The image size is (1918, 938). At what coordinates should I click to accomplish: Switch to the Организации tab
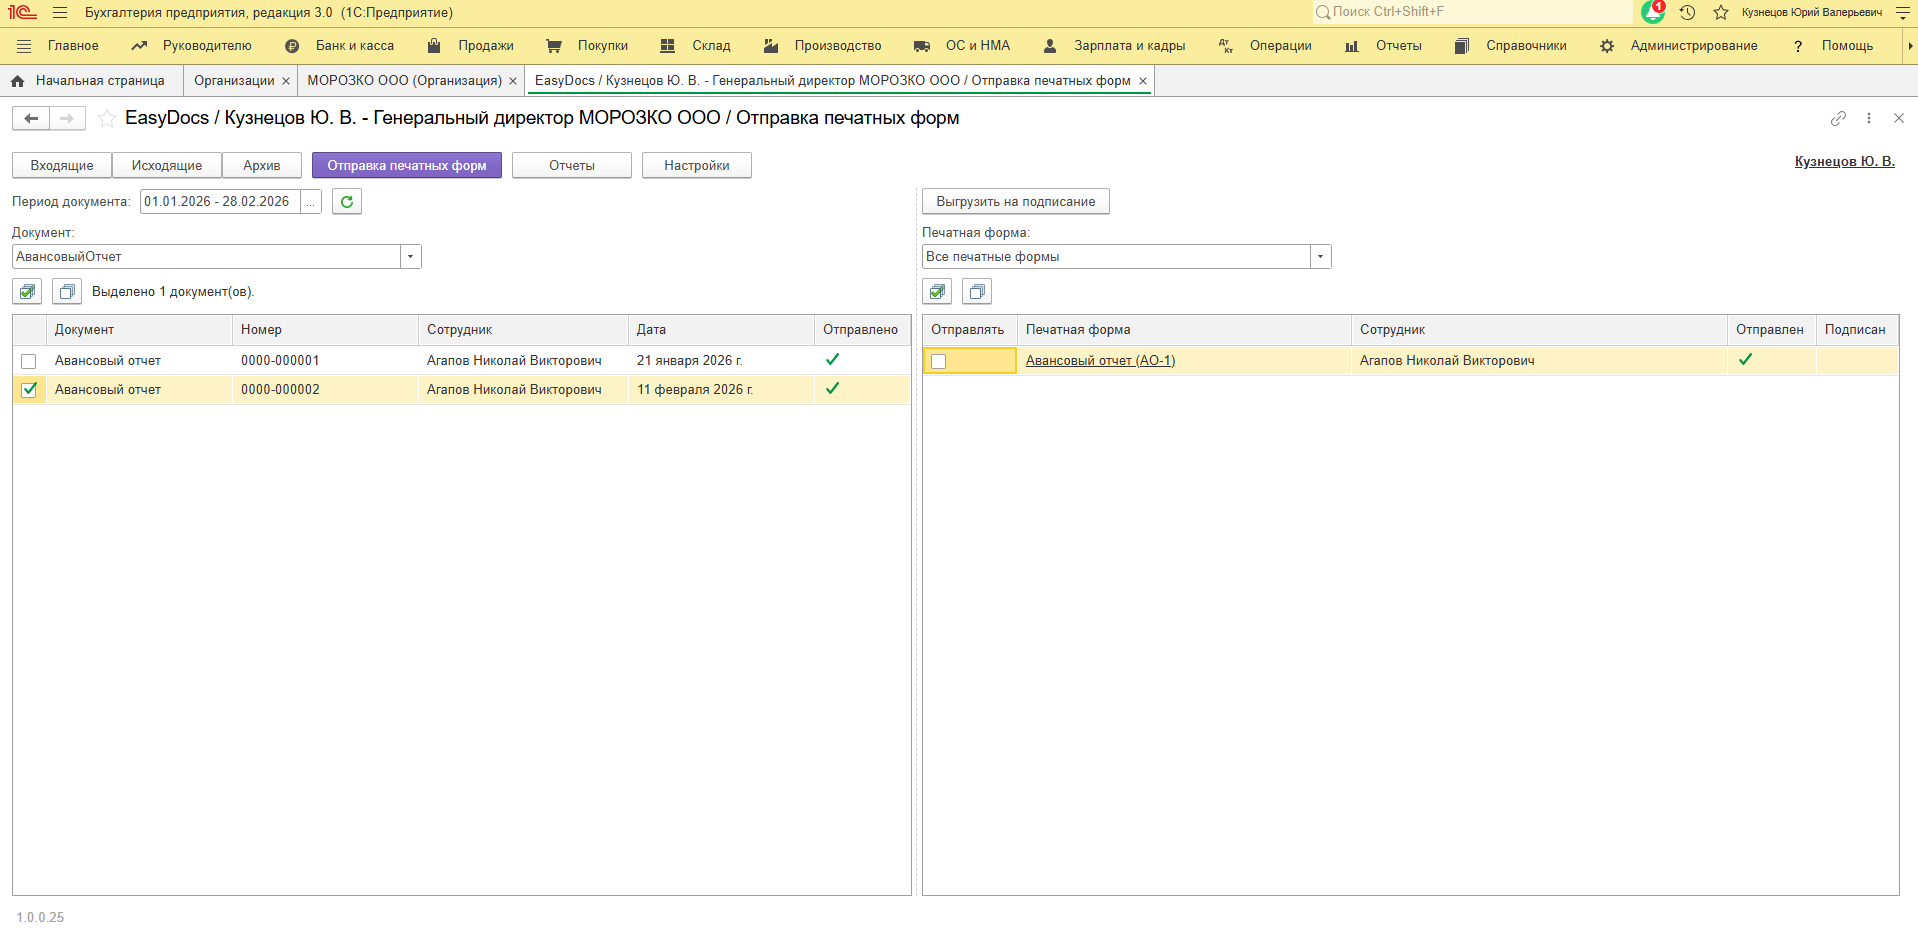coord(234,81)
